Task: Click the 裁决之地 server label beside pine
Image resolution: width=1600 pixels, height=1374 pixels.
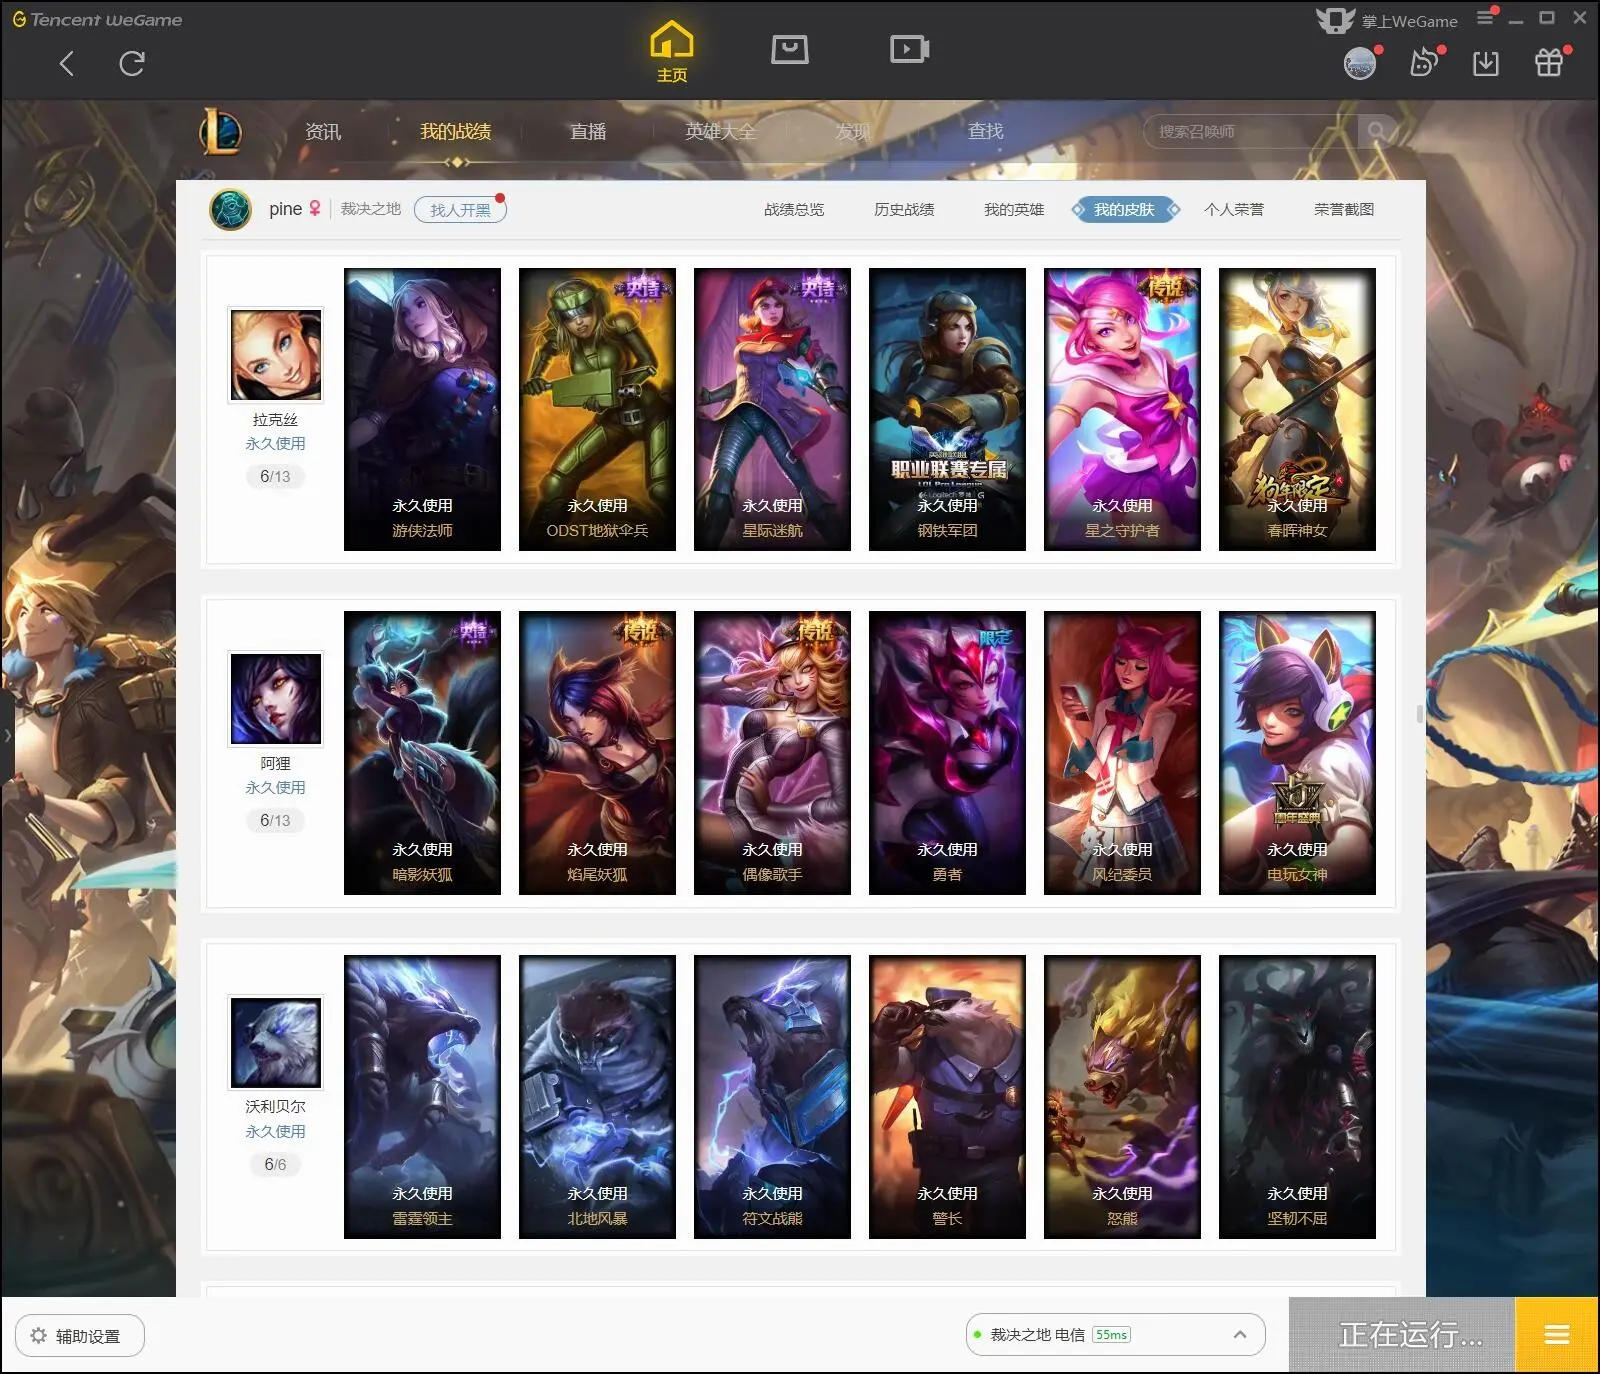Action: [370, 209]
